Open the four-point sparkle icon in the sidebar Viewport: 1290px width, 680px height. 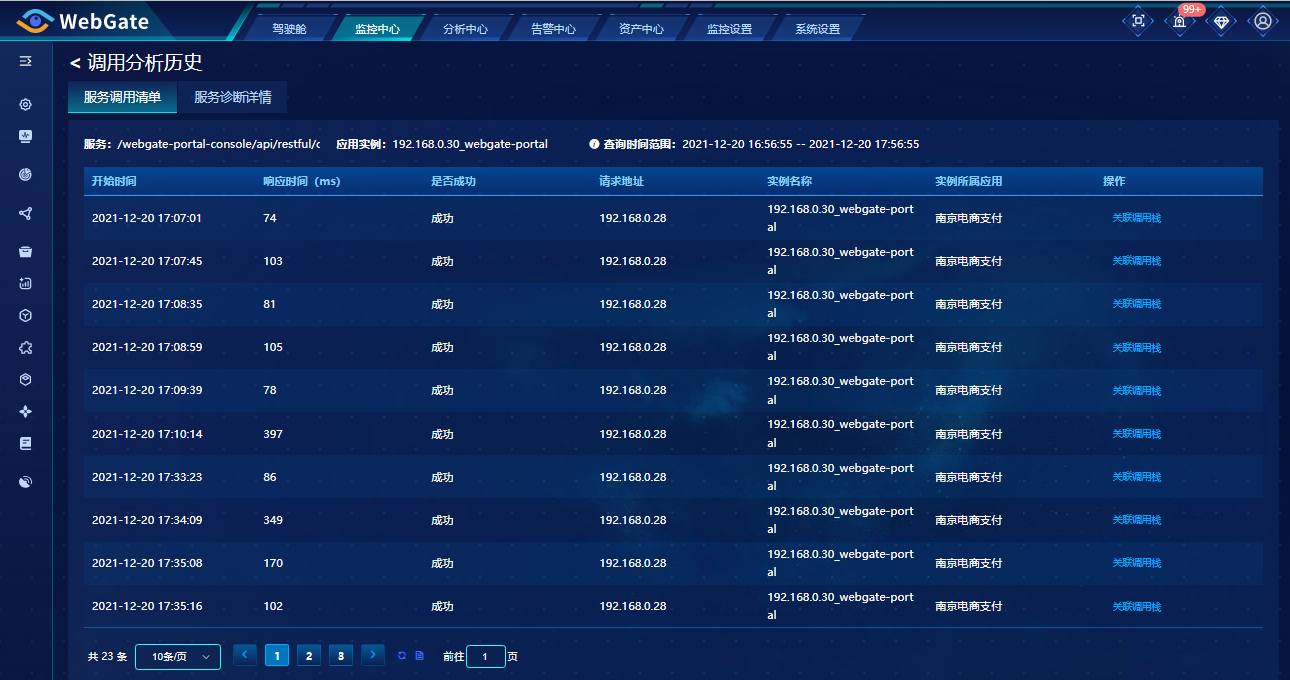[26, 411]
